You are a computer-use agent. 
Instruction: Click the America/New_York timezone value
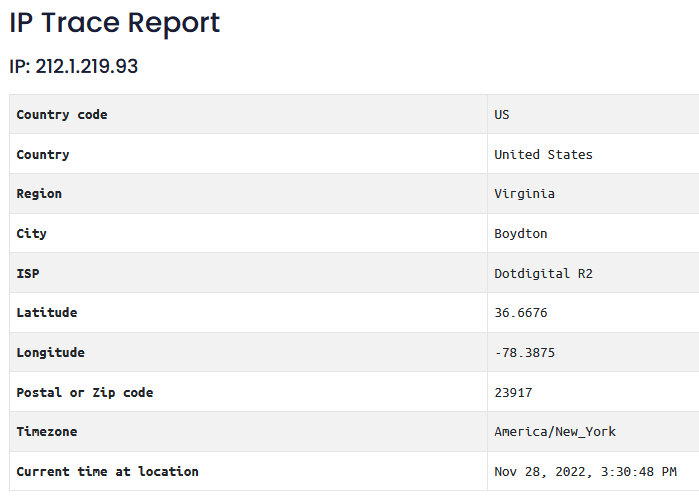[555, 431]
